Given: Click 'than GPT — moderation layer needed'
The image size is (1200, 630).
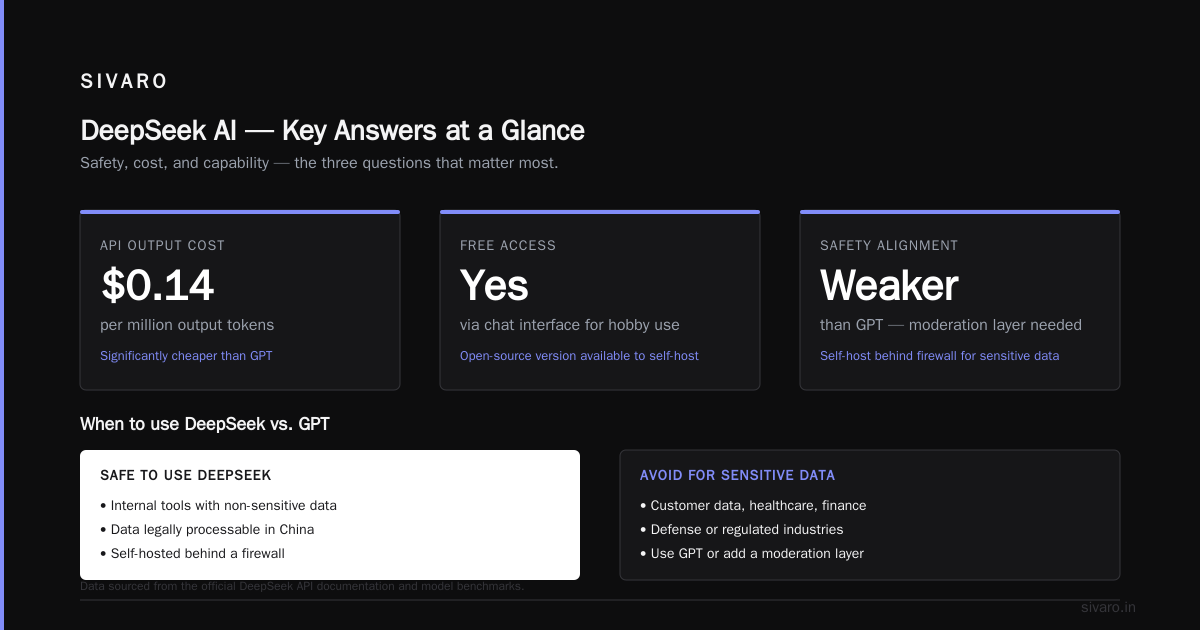Looking at the screenshot, I should tap(951, 325).
